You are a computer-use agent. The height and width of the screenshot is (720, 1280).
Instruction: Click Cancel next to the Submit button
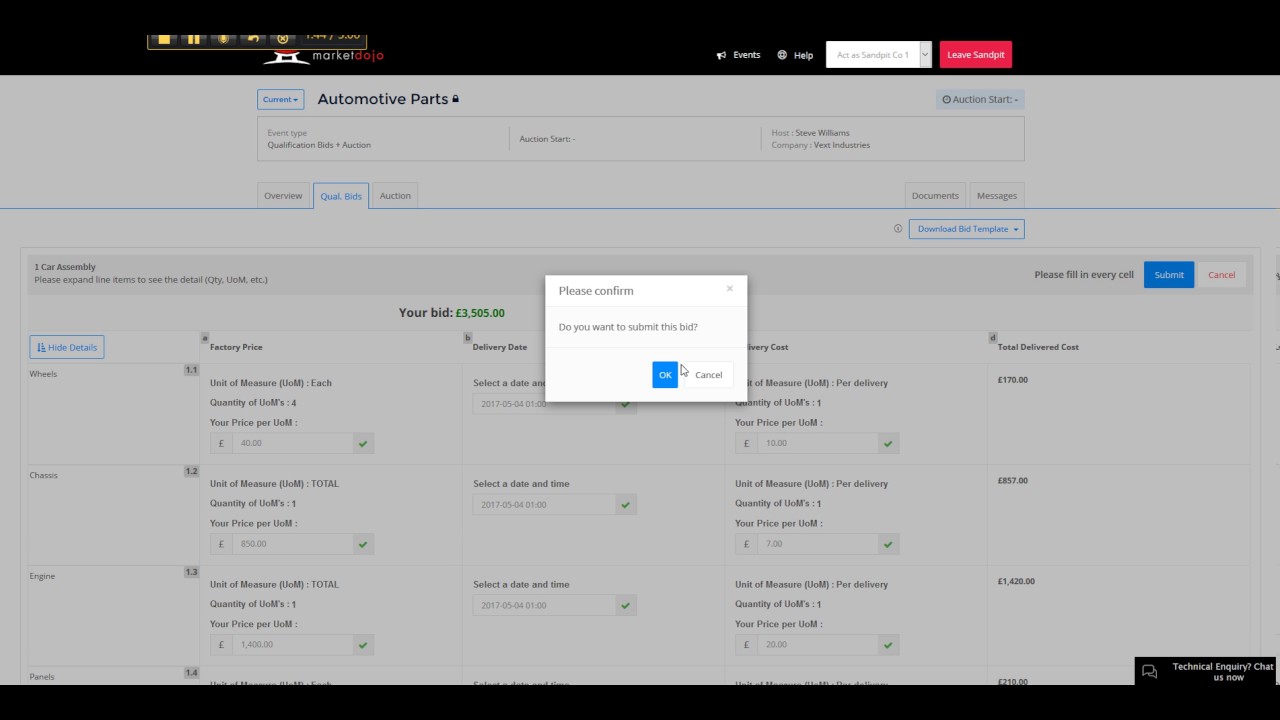pyautogui.click(x=1221, y=275)
